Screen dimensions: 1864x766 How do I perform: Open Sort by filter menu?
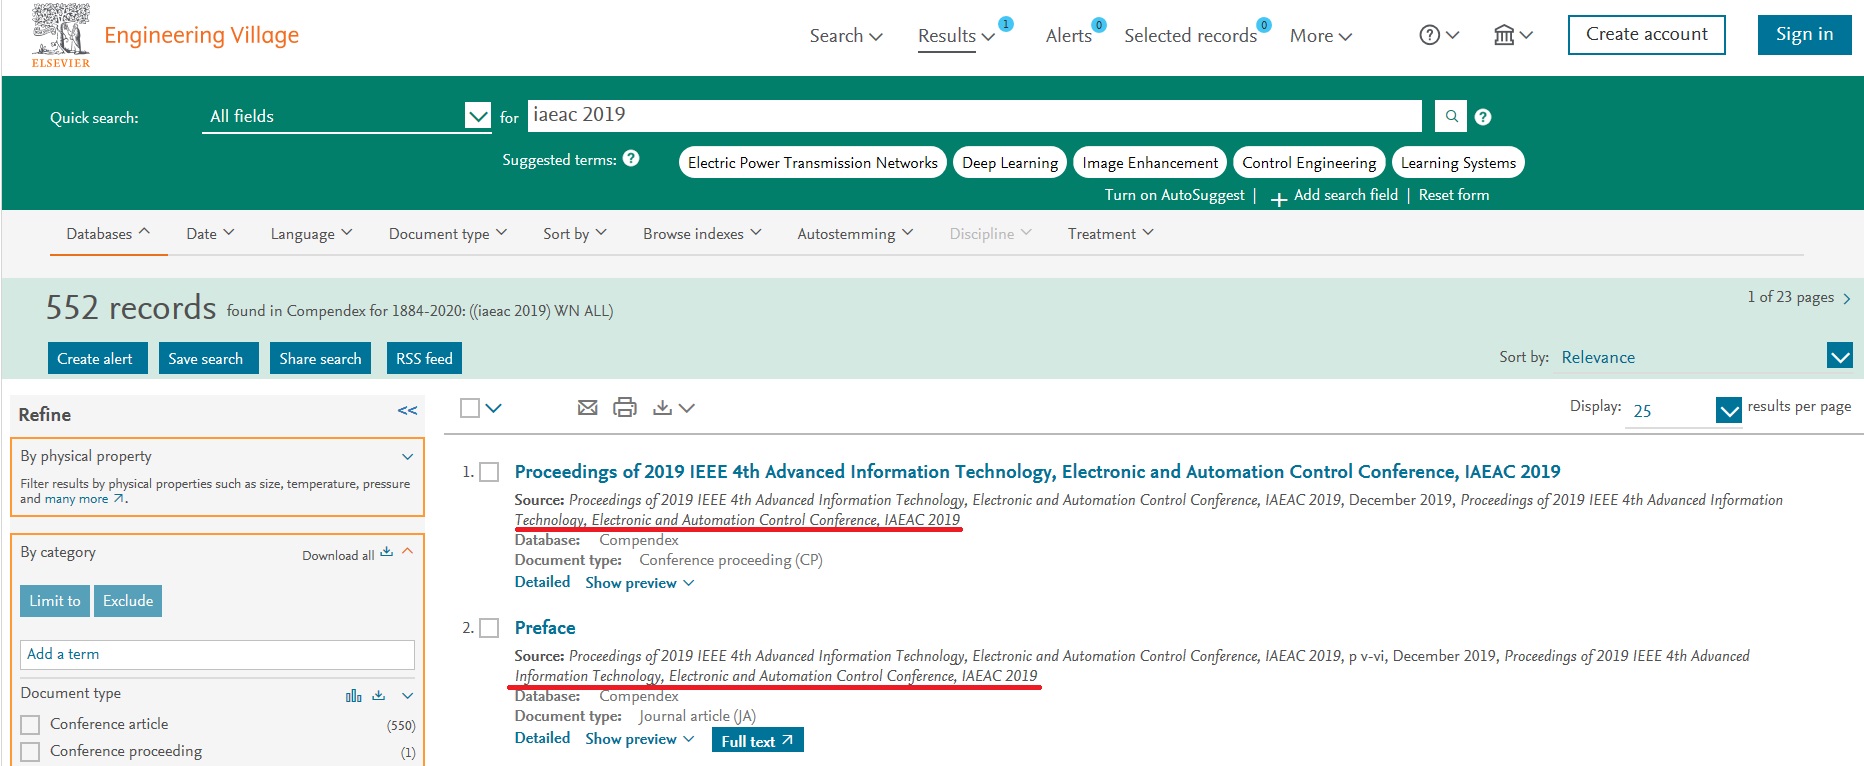575,233
